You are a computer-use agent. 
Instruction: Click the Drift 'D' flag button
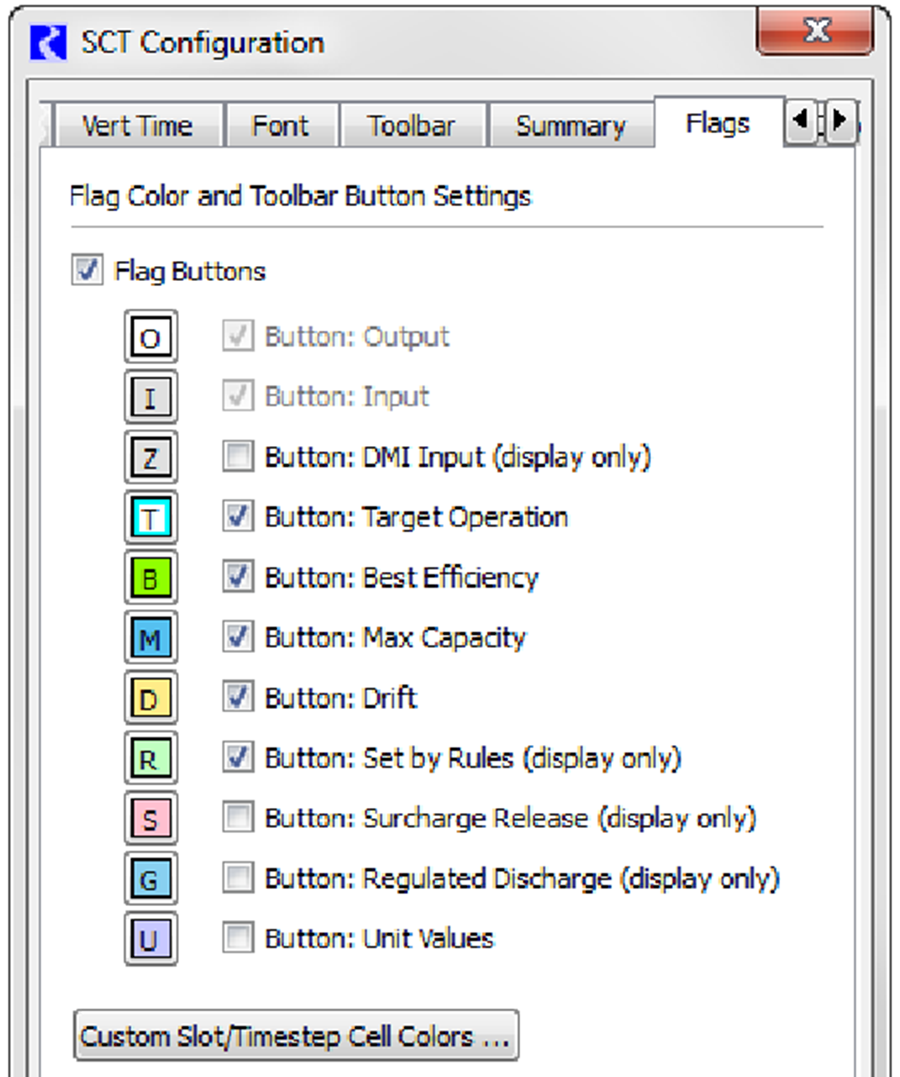coord(150,698)
